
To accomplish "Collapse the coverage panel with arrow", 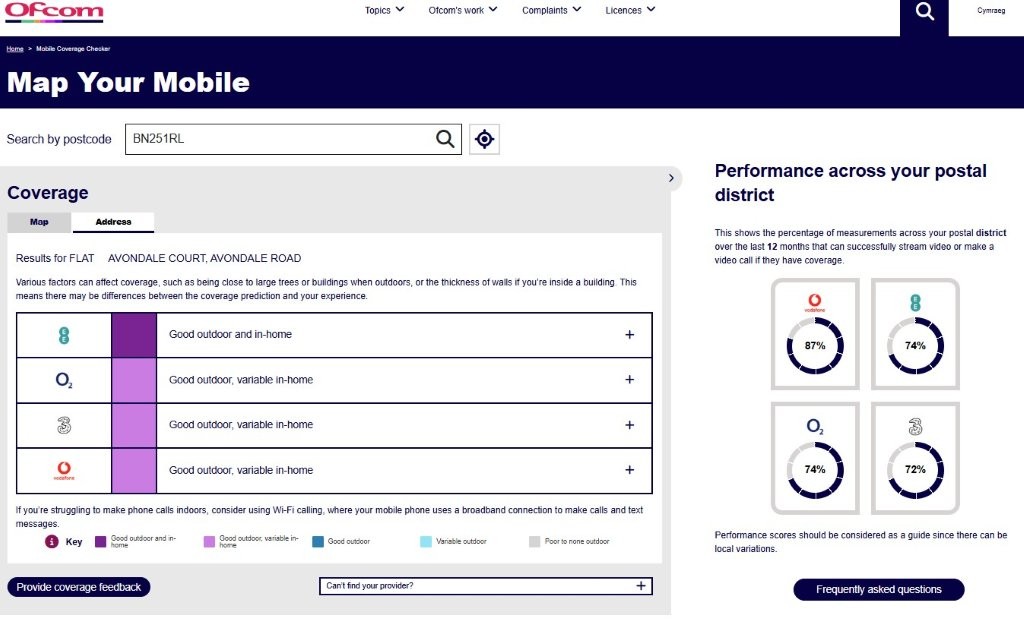I will click(671, 178).
